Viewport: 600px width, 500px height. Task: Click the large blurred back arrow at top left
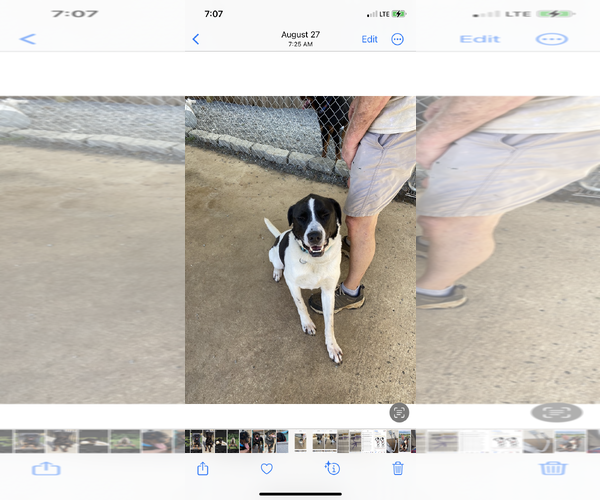pos(28,39)
